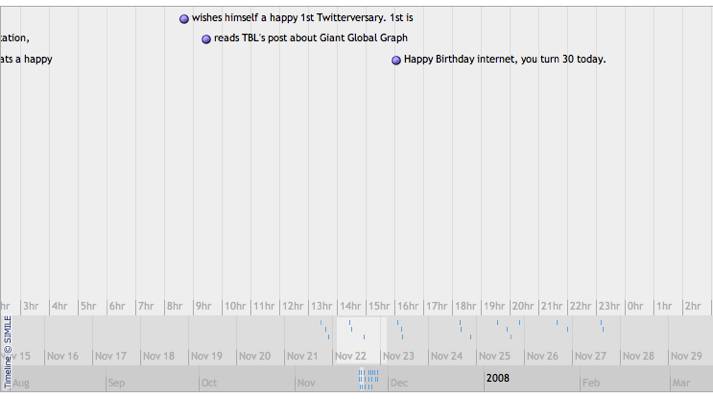The image size is (713, 399).
Task: Click the 9hr label on the hour band
Action: [203, 306]
